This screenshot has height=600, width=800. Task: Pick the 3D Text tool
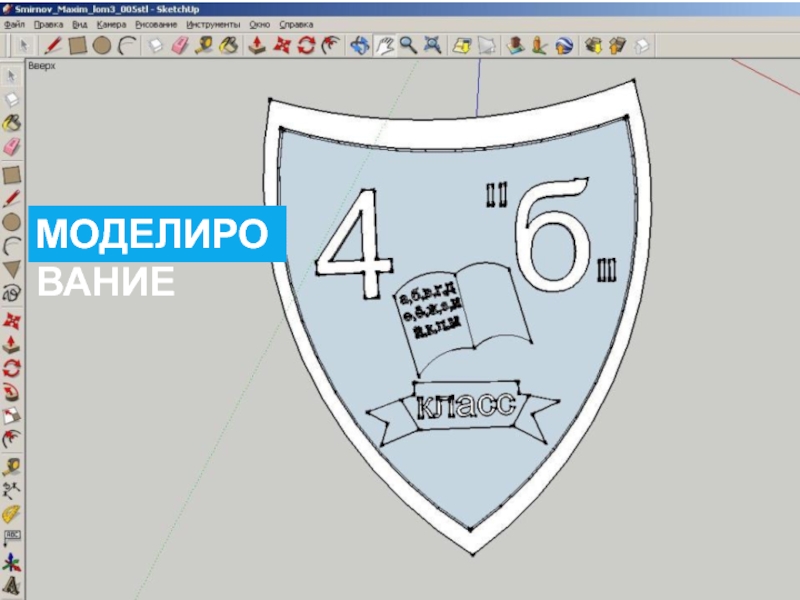pos(12,586)
